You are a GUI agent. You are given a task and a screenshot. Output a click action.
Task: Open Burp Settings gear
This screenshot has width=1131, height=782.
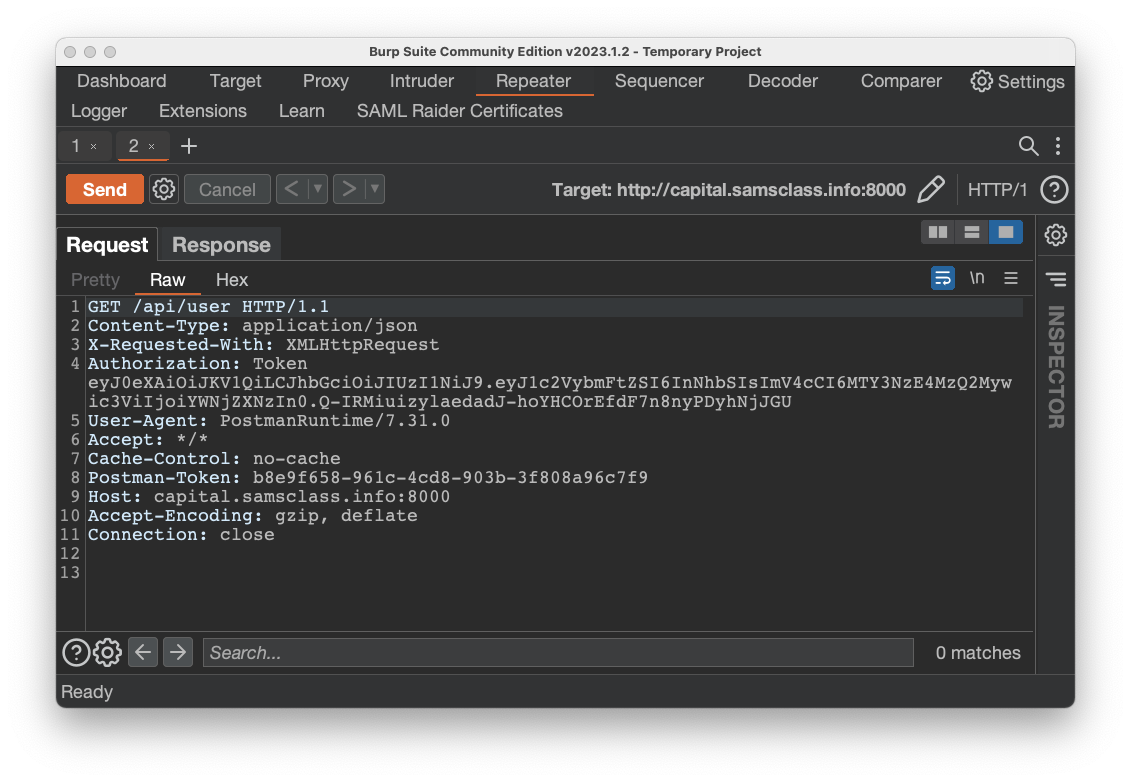(1017, 82)
